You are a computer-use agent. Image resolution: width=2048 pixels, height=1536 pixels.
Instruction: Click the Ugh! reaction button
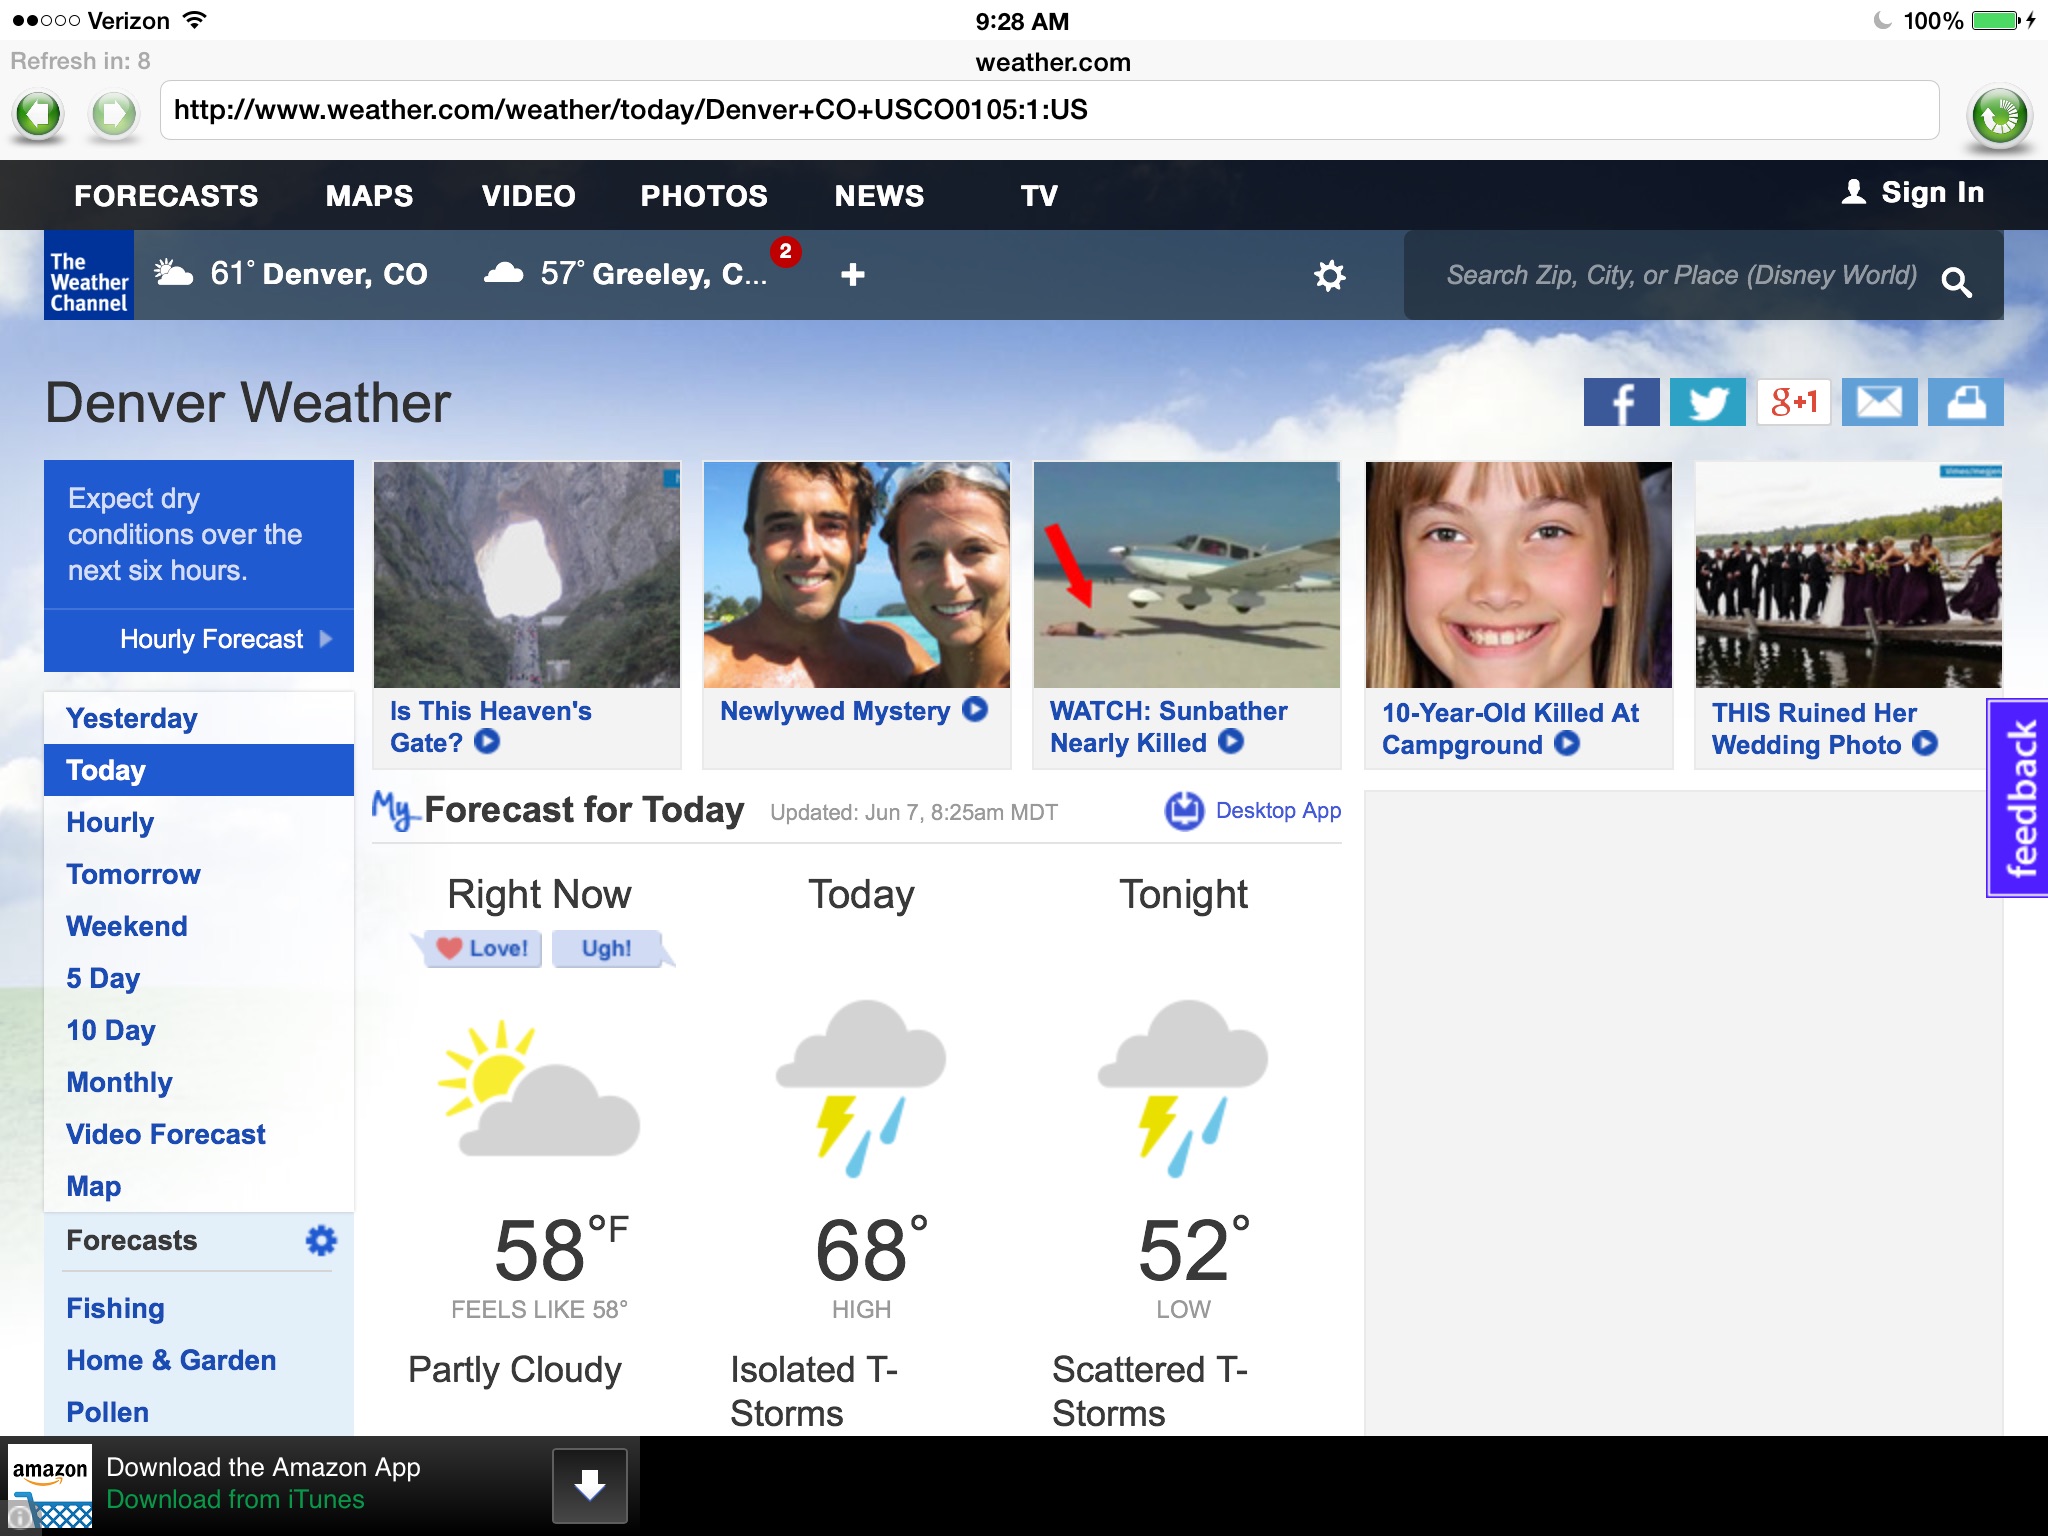click(606, 948)
